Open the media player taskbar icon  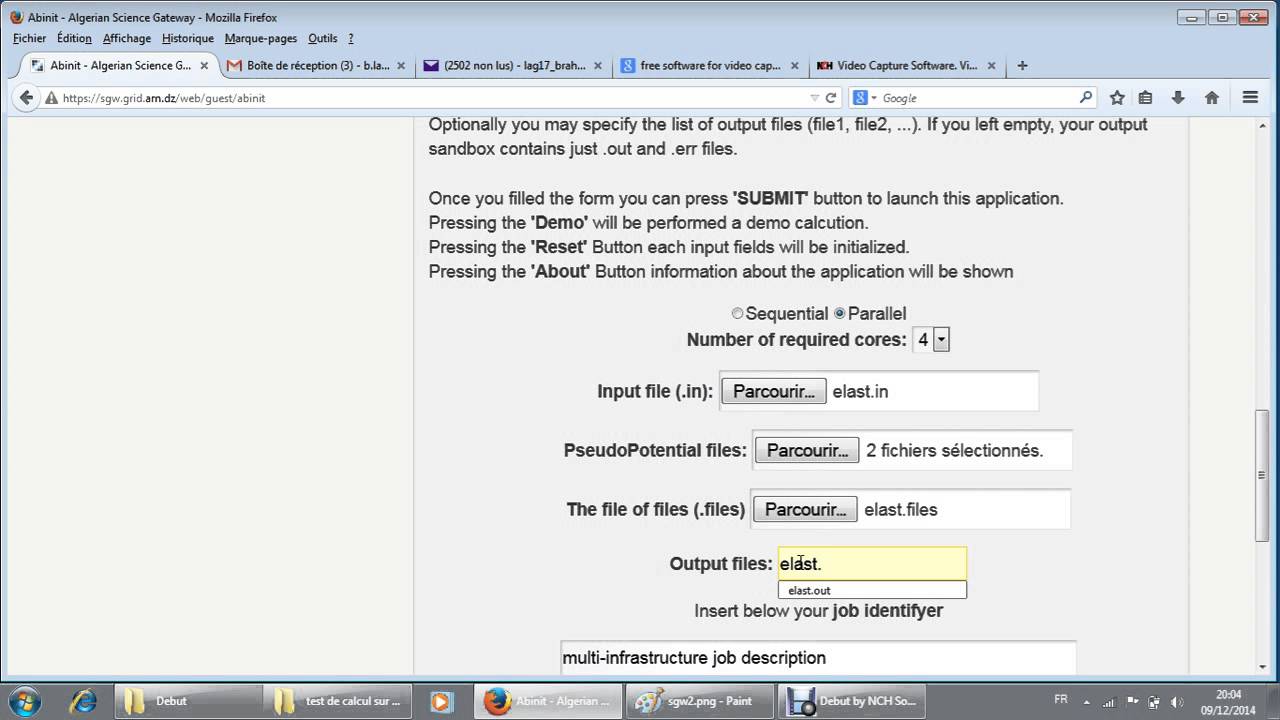click(x=440, y=701)
